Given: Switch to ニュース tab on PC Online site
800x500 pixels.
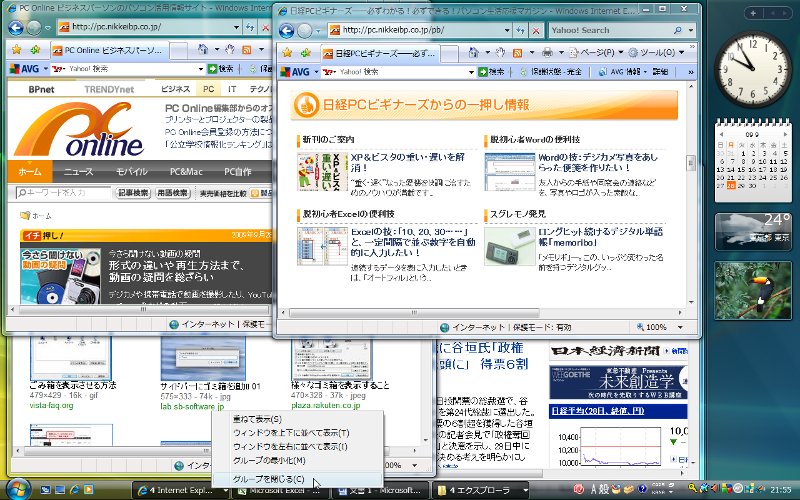Looking at the screenshot, I should (78, 171).
